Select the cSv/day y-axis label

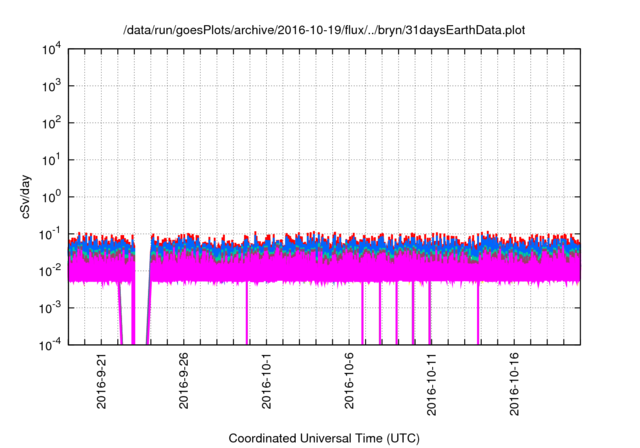point(26,197)
